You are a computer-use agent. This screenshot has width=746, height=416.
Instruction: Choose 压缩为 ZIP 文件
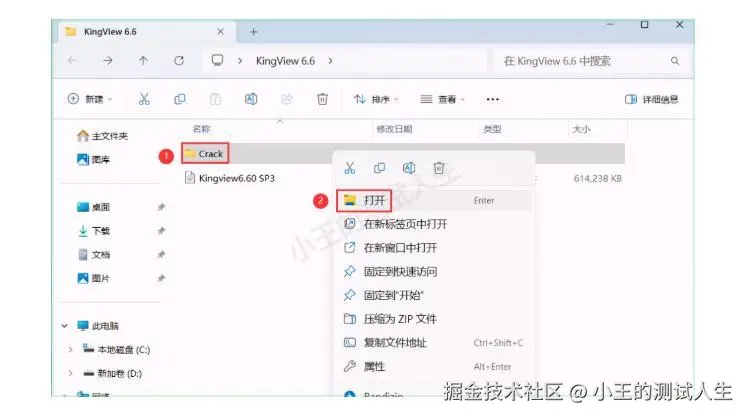tap(434, 319)
